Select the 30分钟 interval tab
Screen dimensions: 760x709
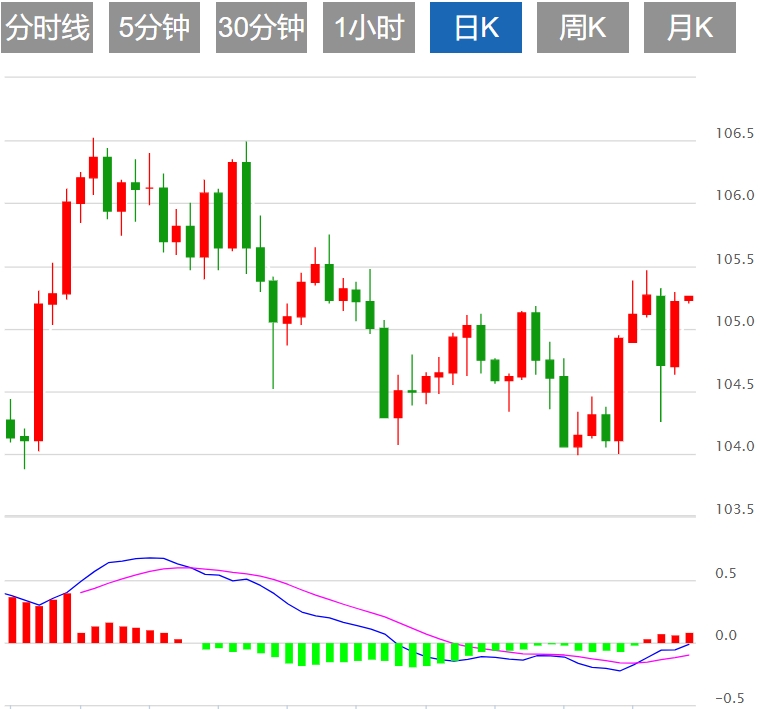(261, 27)
